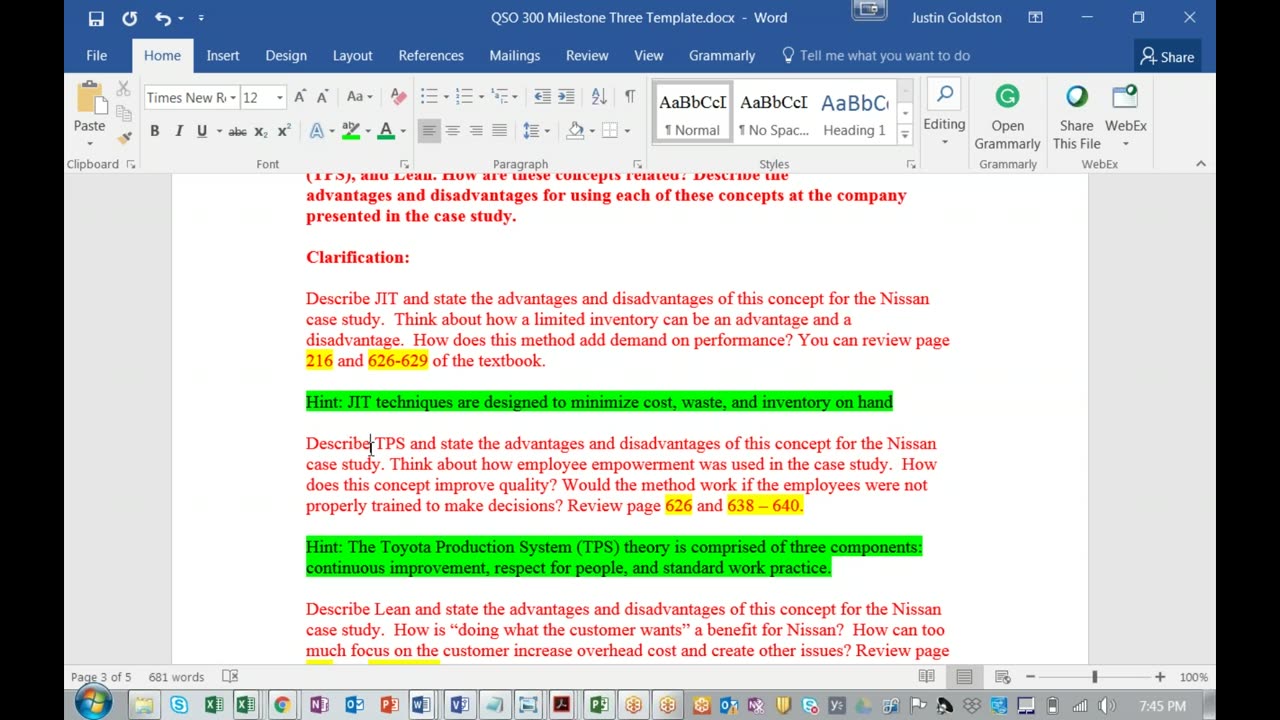Open the font name dropdown Times New Roman
This screenshot has width=1280, height=720.
[233, 97]
